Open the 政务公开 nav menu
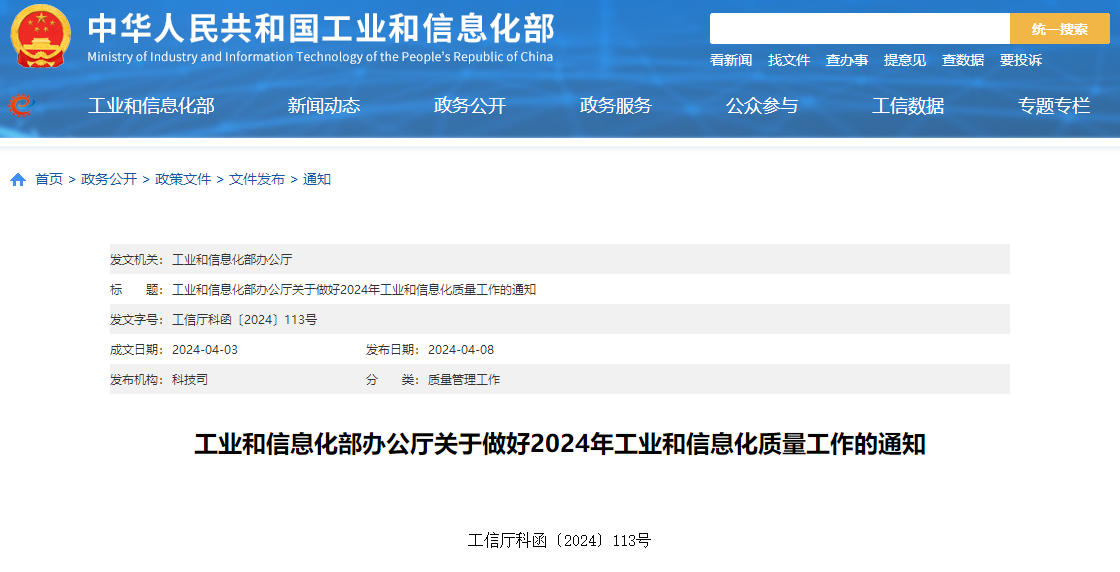Image resolution: width=1120 pixels, height=572 pixels. pos(470,106)
